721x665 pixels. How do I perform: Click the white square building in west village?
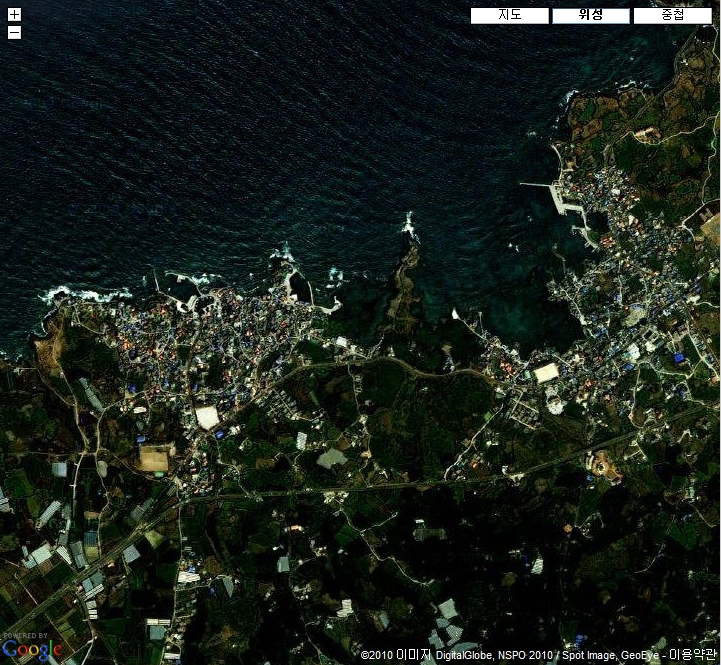(x=207, y=417)
